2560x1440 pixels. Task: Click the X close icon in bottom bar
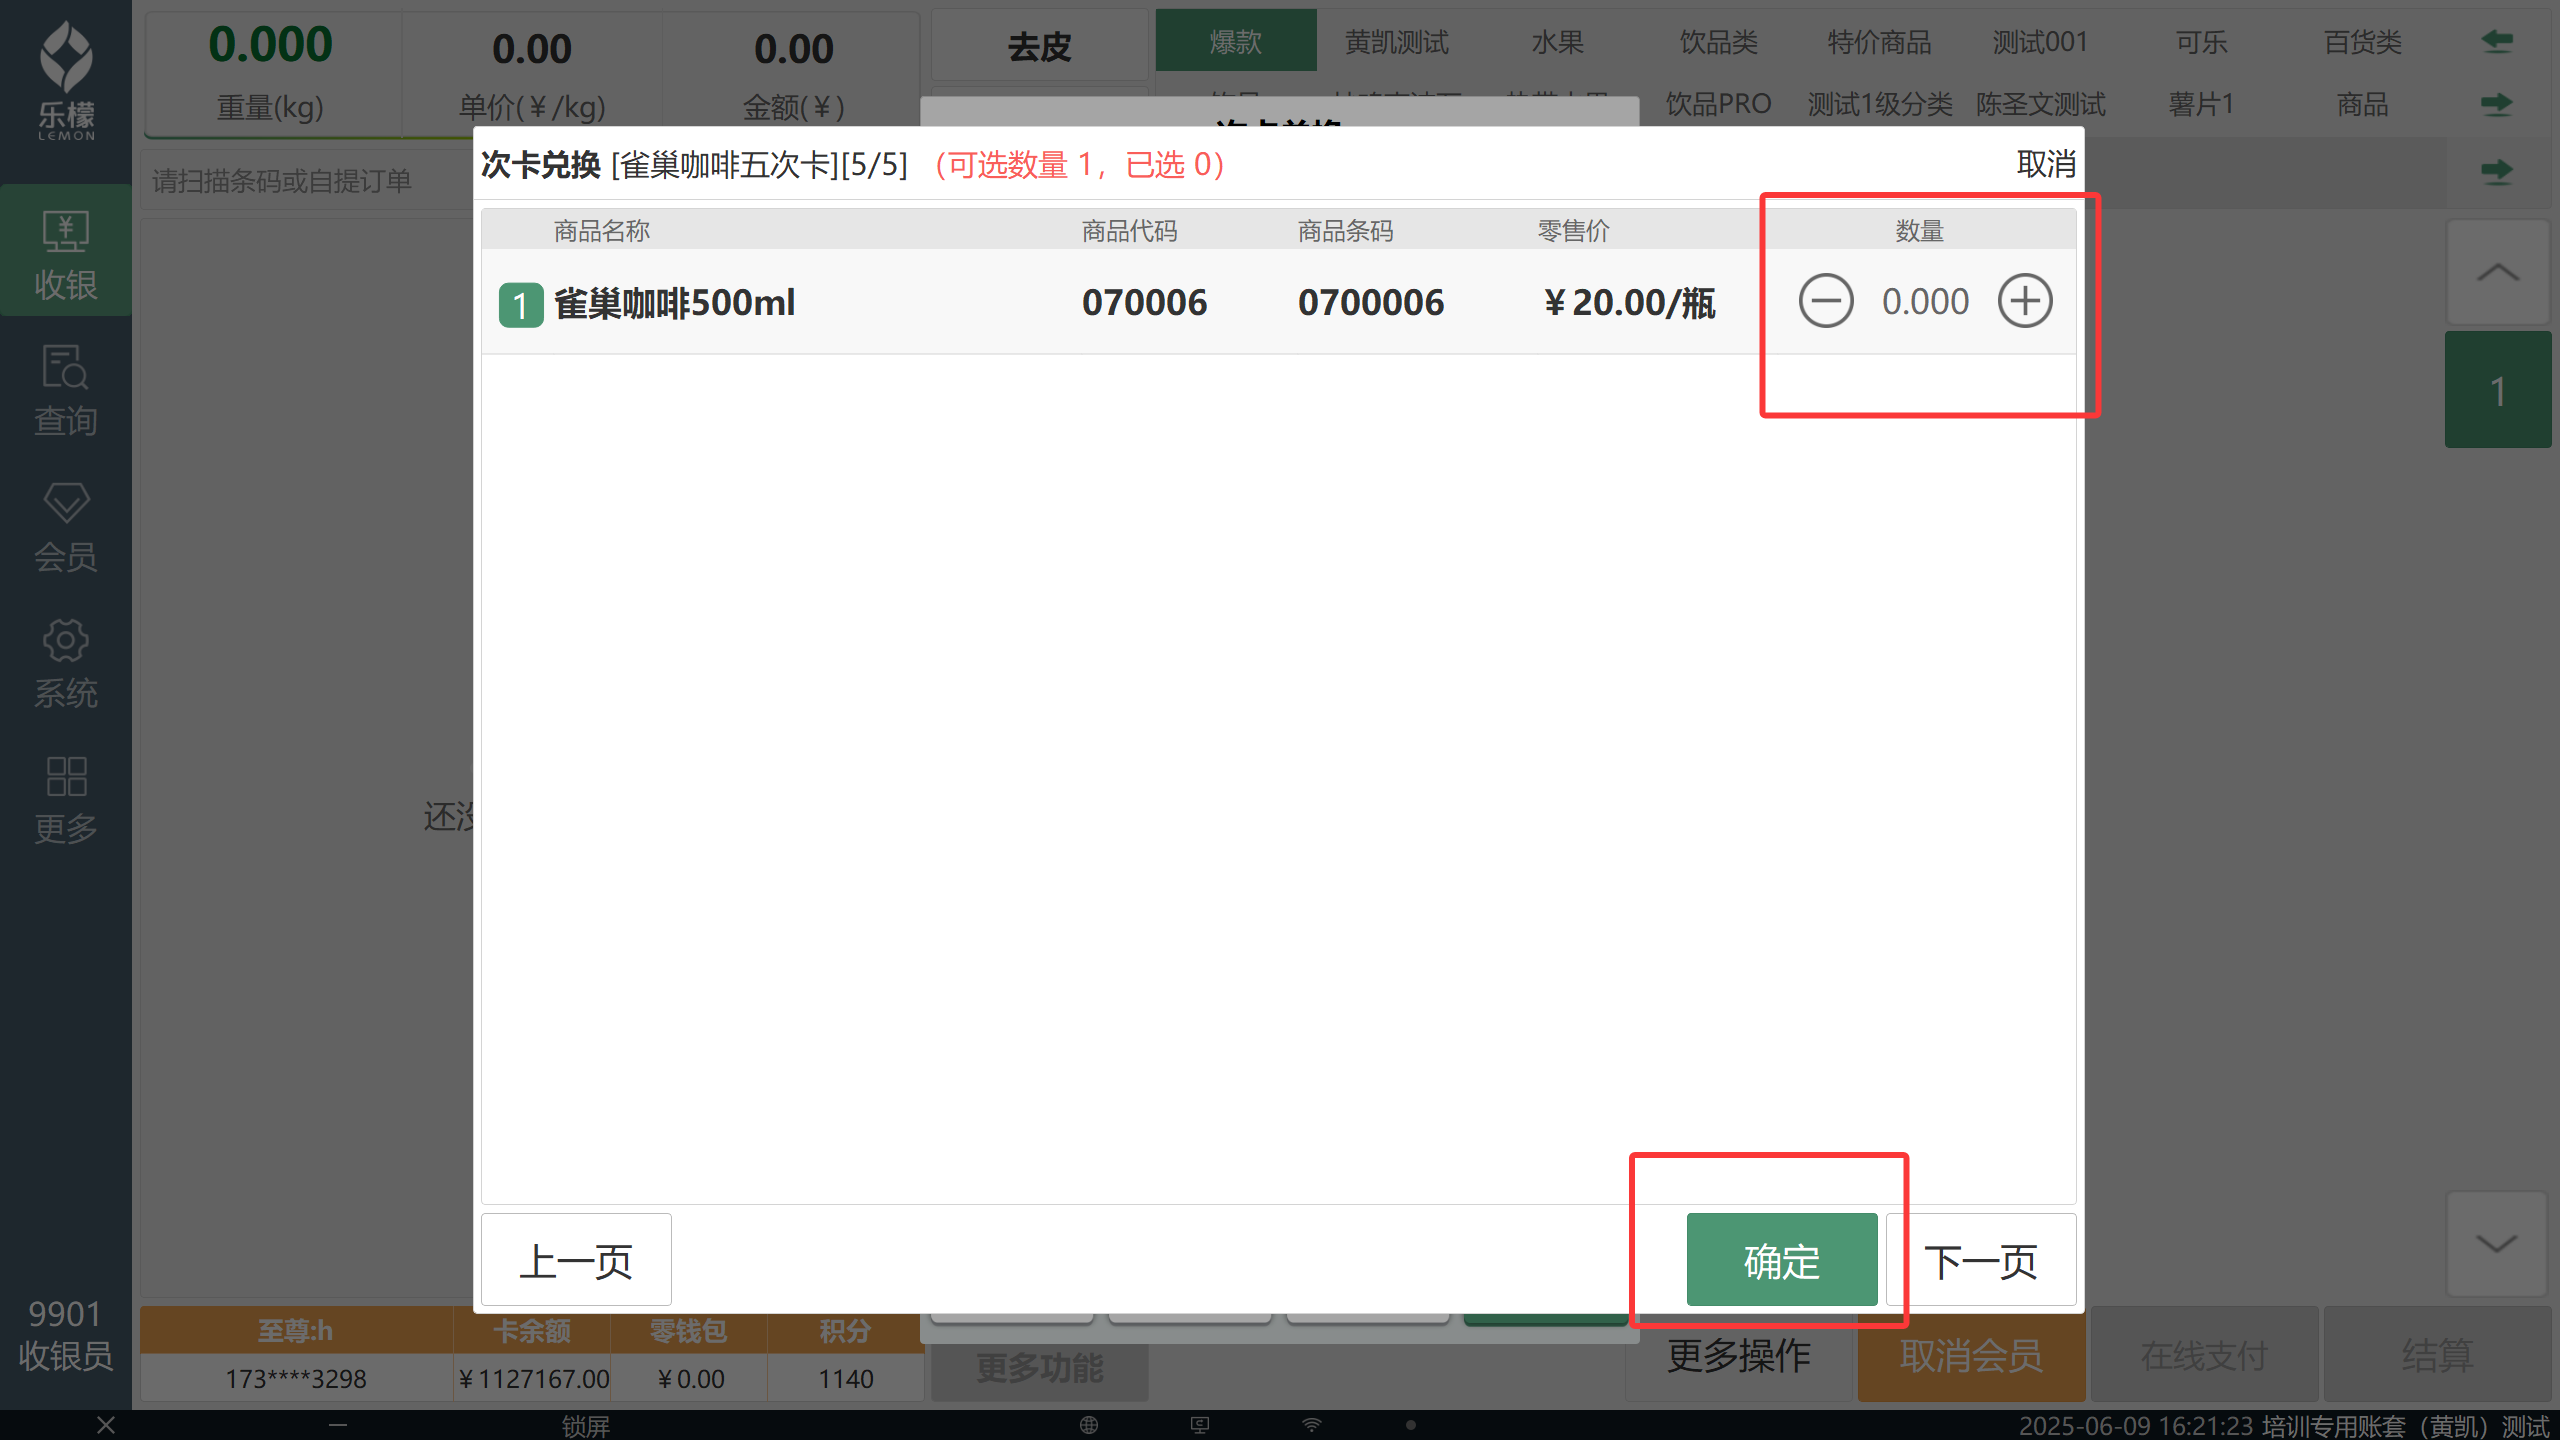point(106,1425)
